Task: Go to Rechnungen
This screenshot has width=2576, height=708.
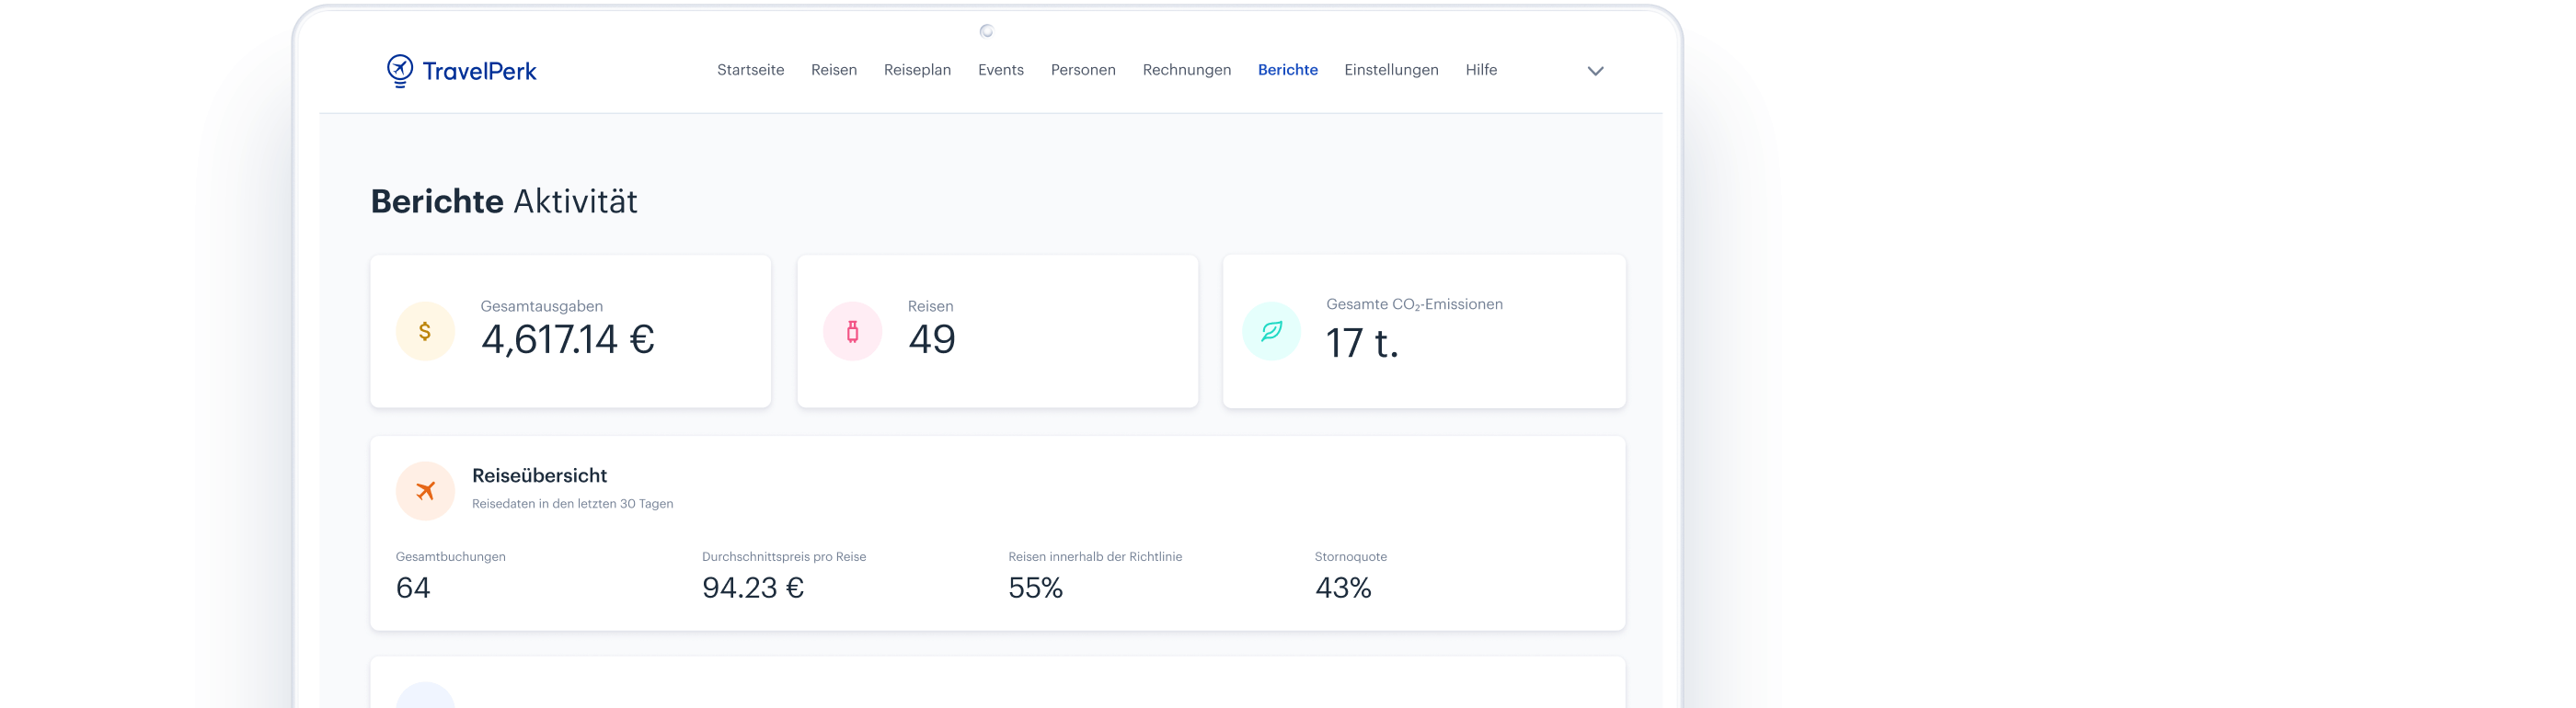Action: pyautogui.click(x=1187, y=70)
